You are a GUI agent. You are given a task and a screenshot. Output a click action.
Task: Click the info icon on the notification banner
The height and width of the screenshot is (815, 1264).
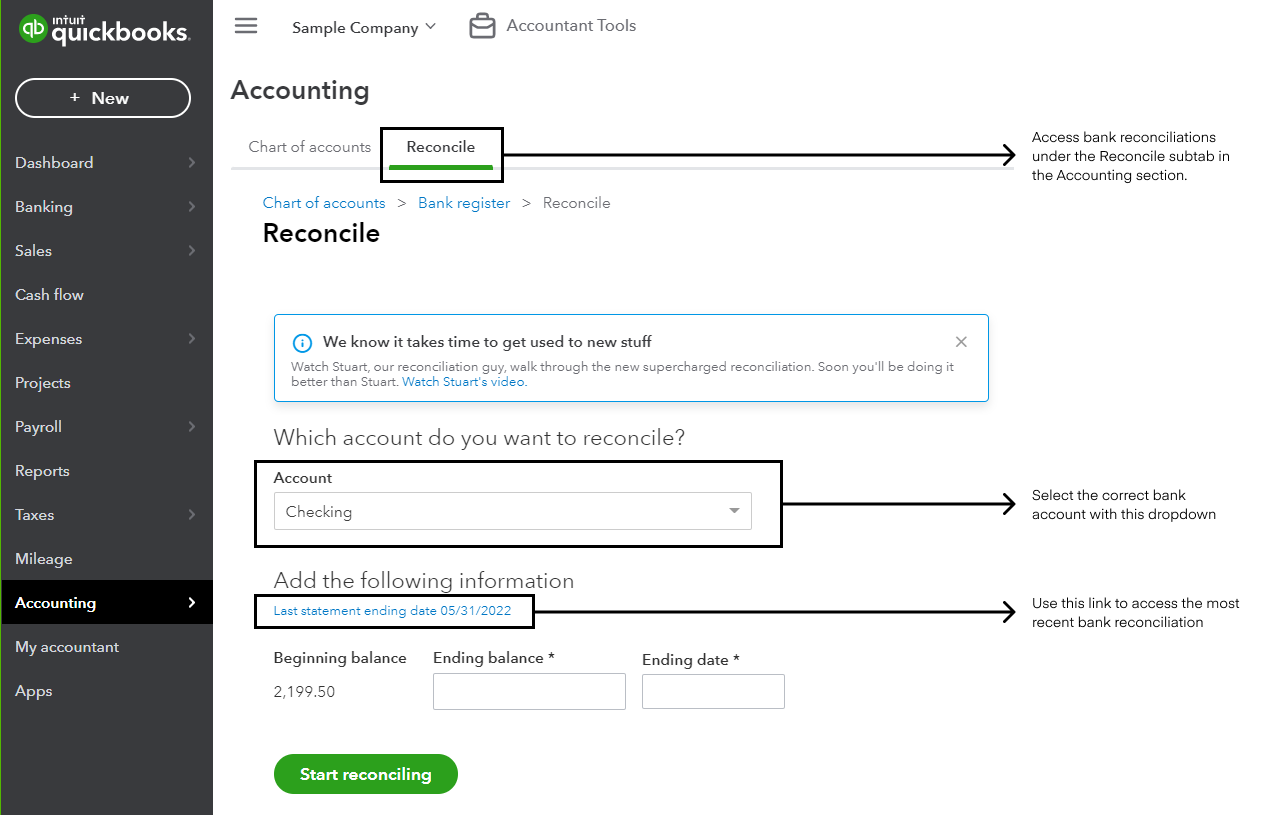pos(302,342)
